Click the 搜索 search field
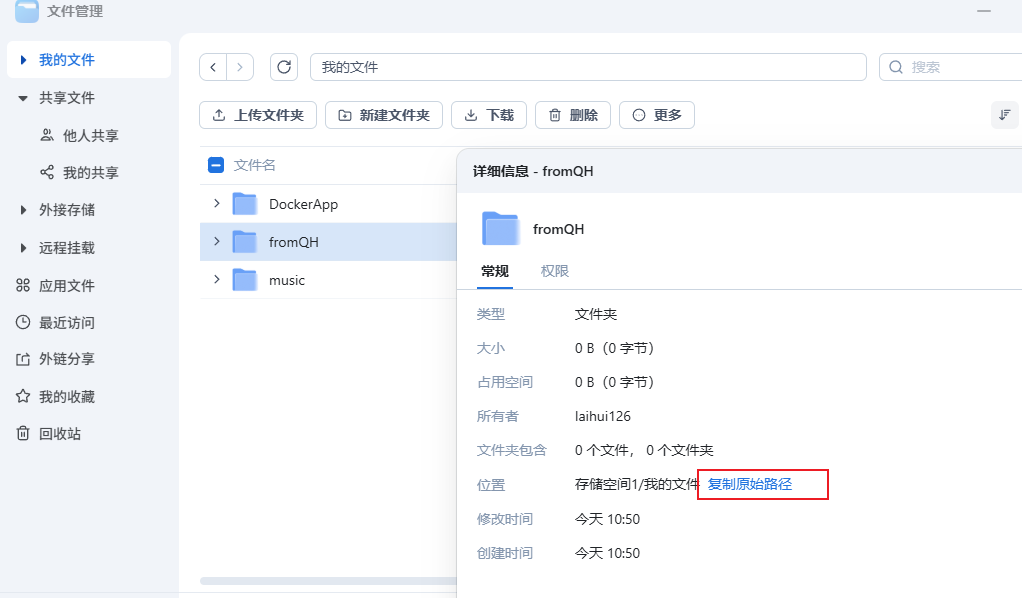The width and height of the screenshot is (1022, 598). pos(955,67)
